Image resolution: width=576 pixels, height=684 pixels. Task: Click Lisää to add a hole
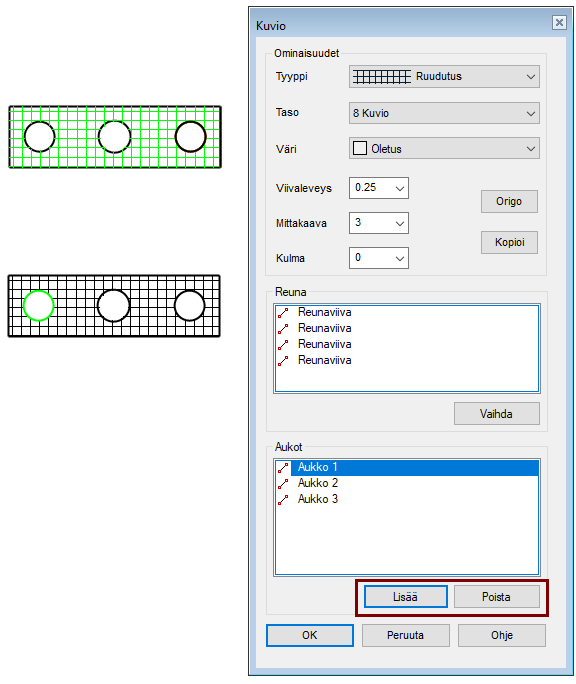point(406,597)
